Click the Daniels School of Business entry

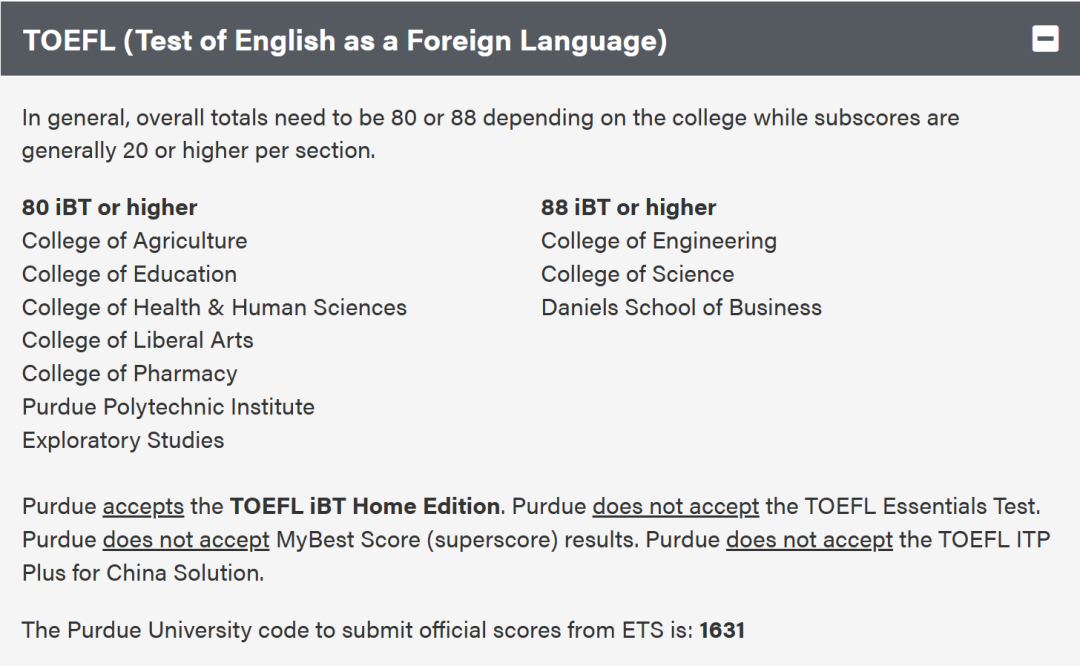[681, 307]
